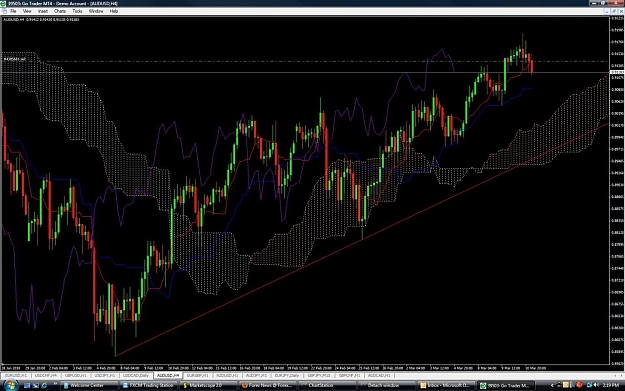Switch to the AUDJPY,H1 chart tab

[256, 375]
